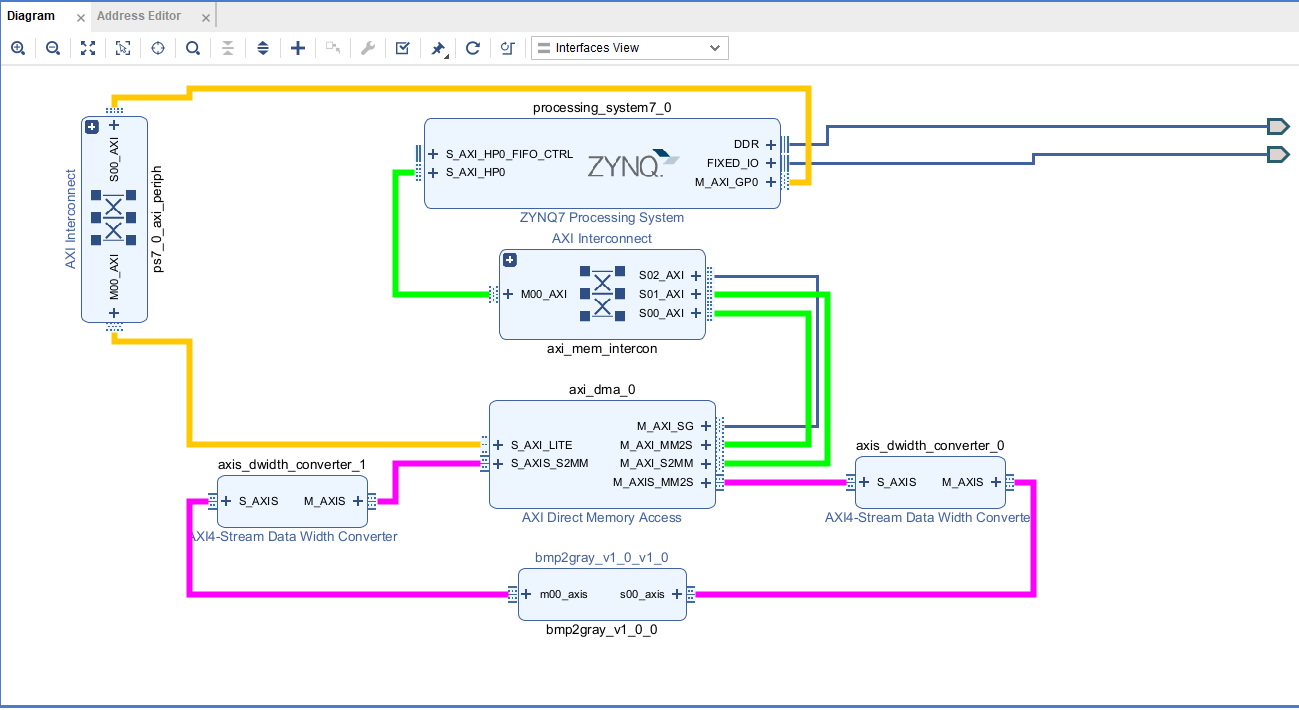This screenshot has height=710, width=1299.
Task: Expand the DDR pin on processing_system7_0
Action: point(771,144)
